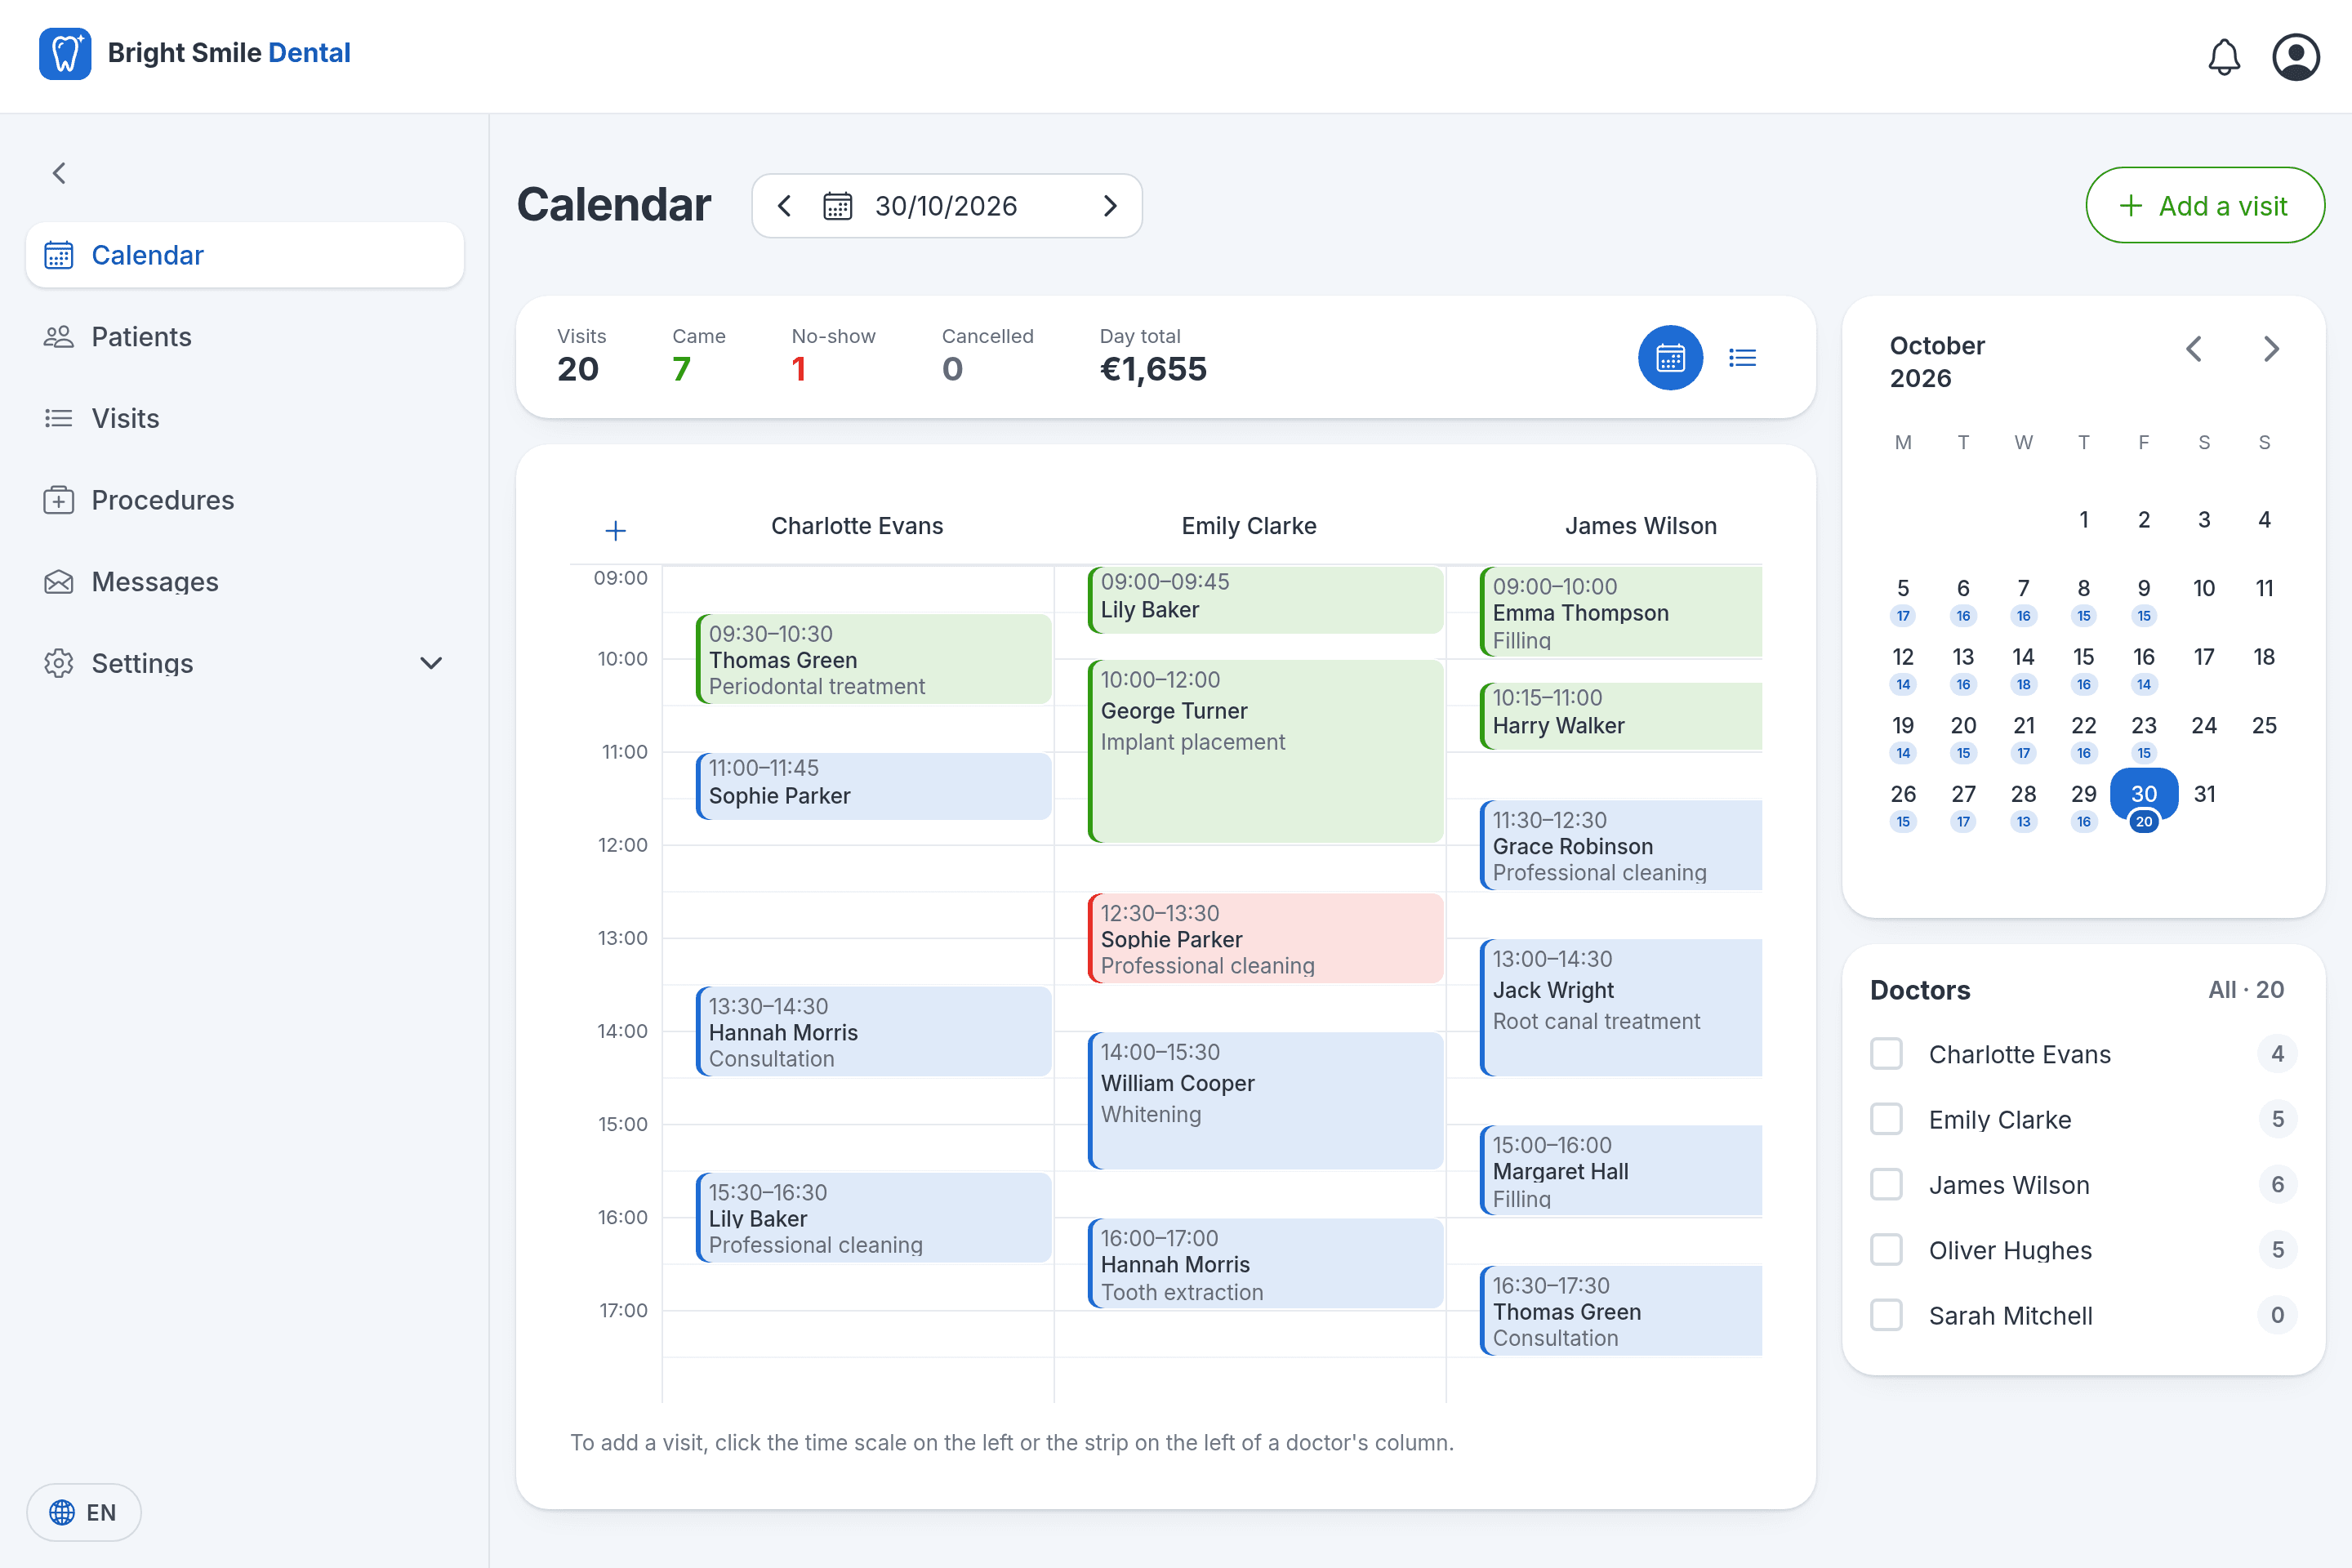Viewport: 2352px width, 1568px height.
Task: Click the Bright Smile Dental tooth logo
Action: point(65,53)
